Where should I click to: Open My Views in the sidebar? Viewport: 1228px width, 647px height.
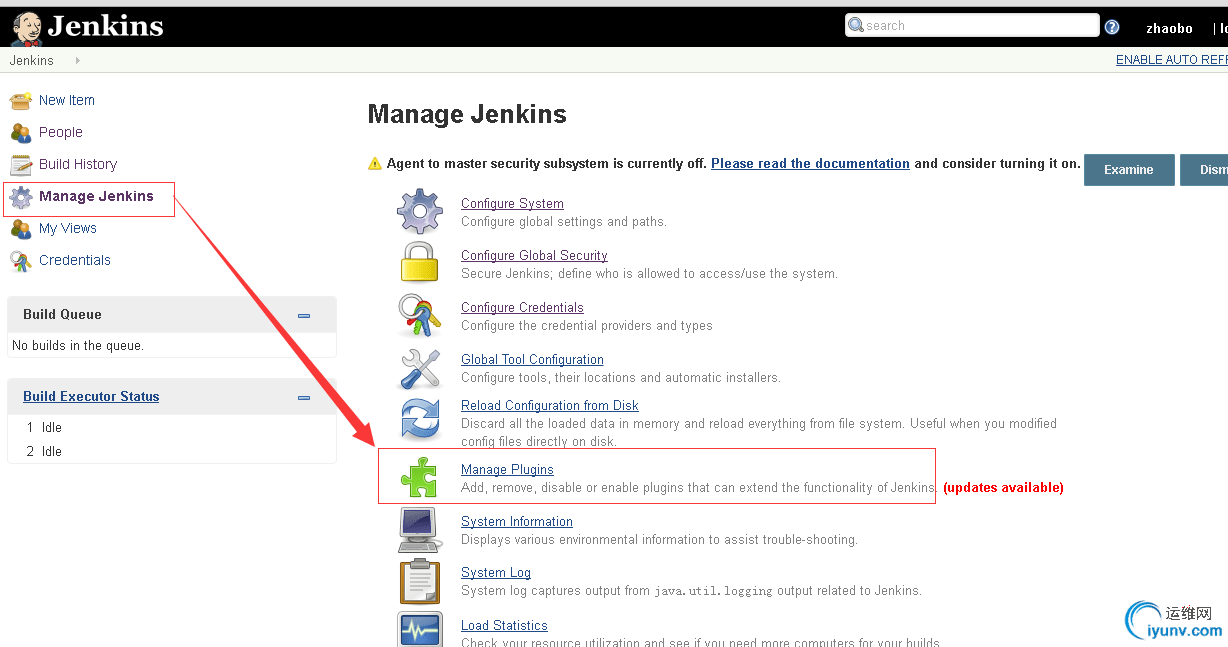coord(68,228)
